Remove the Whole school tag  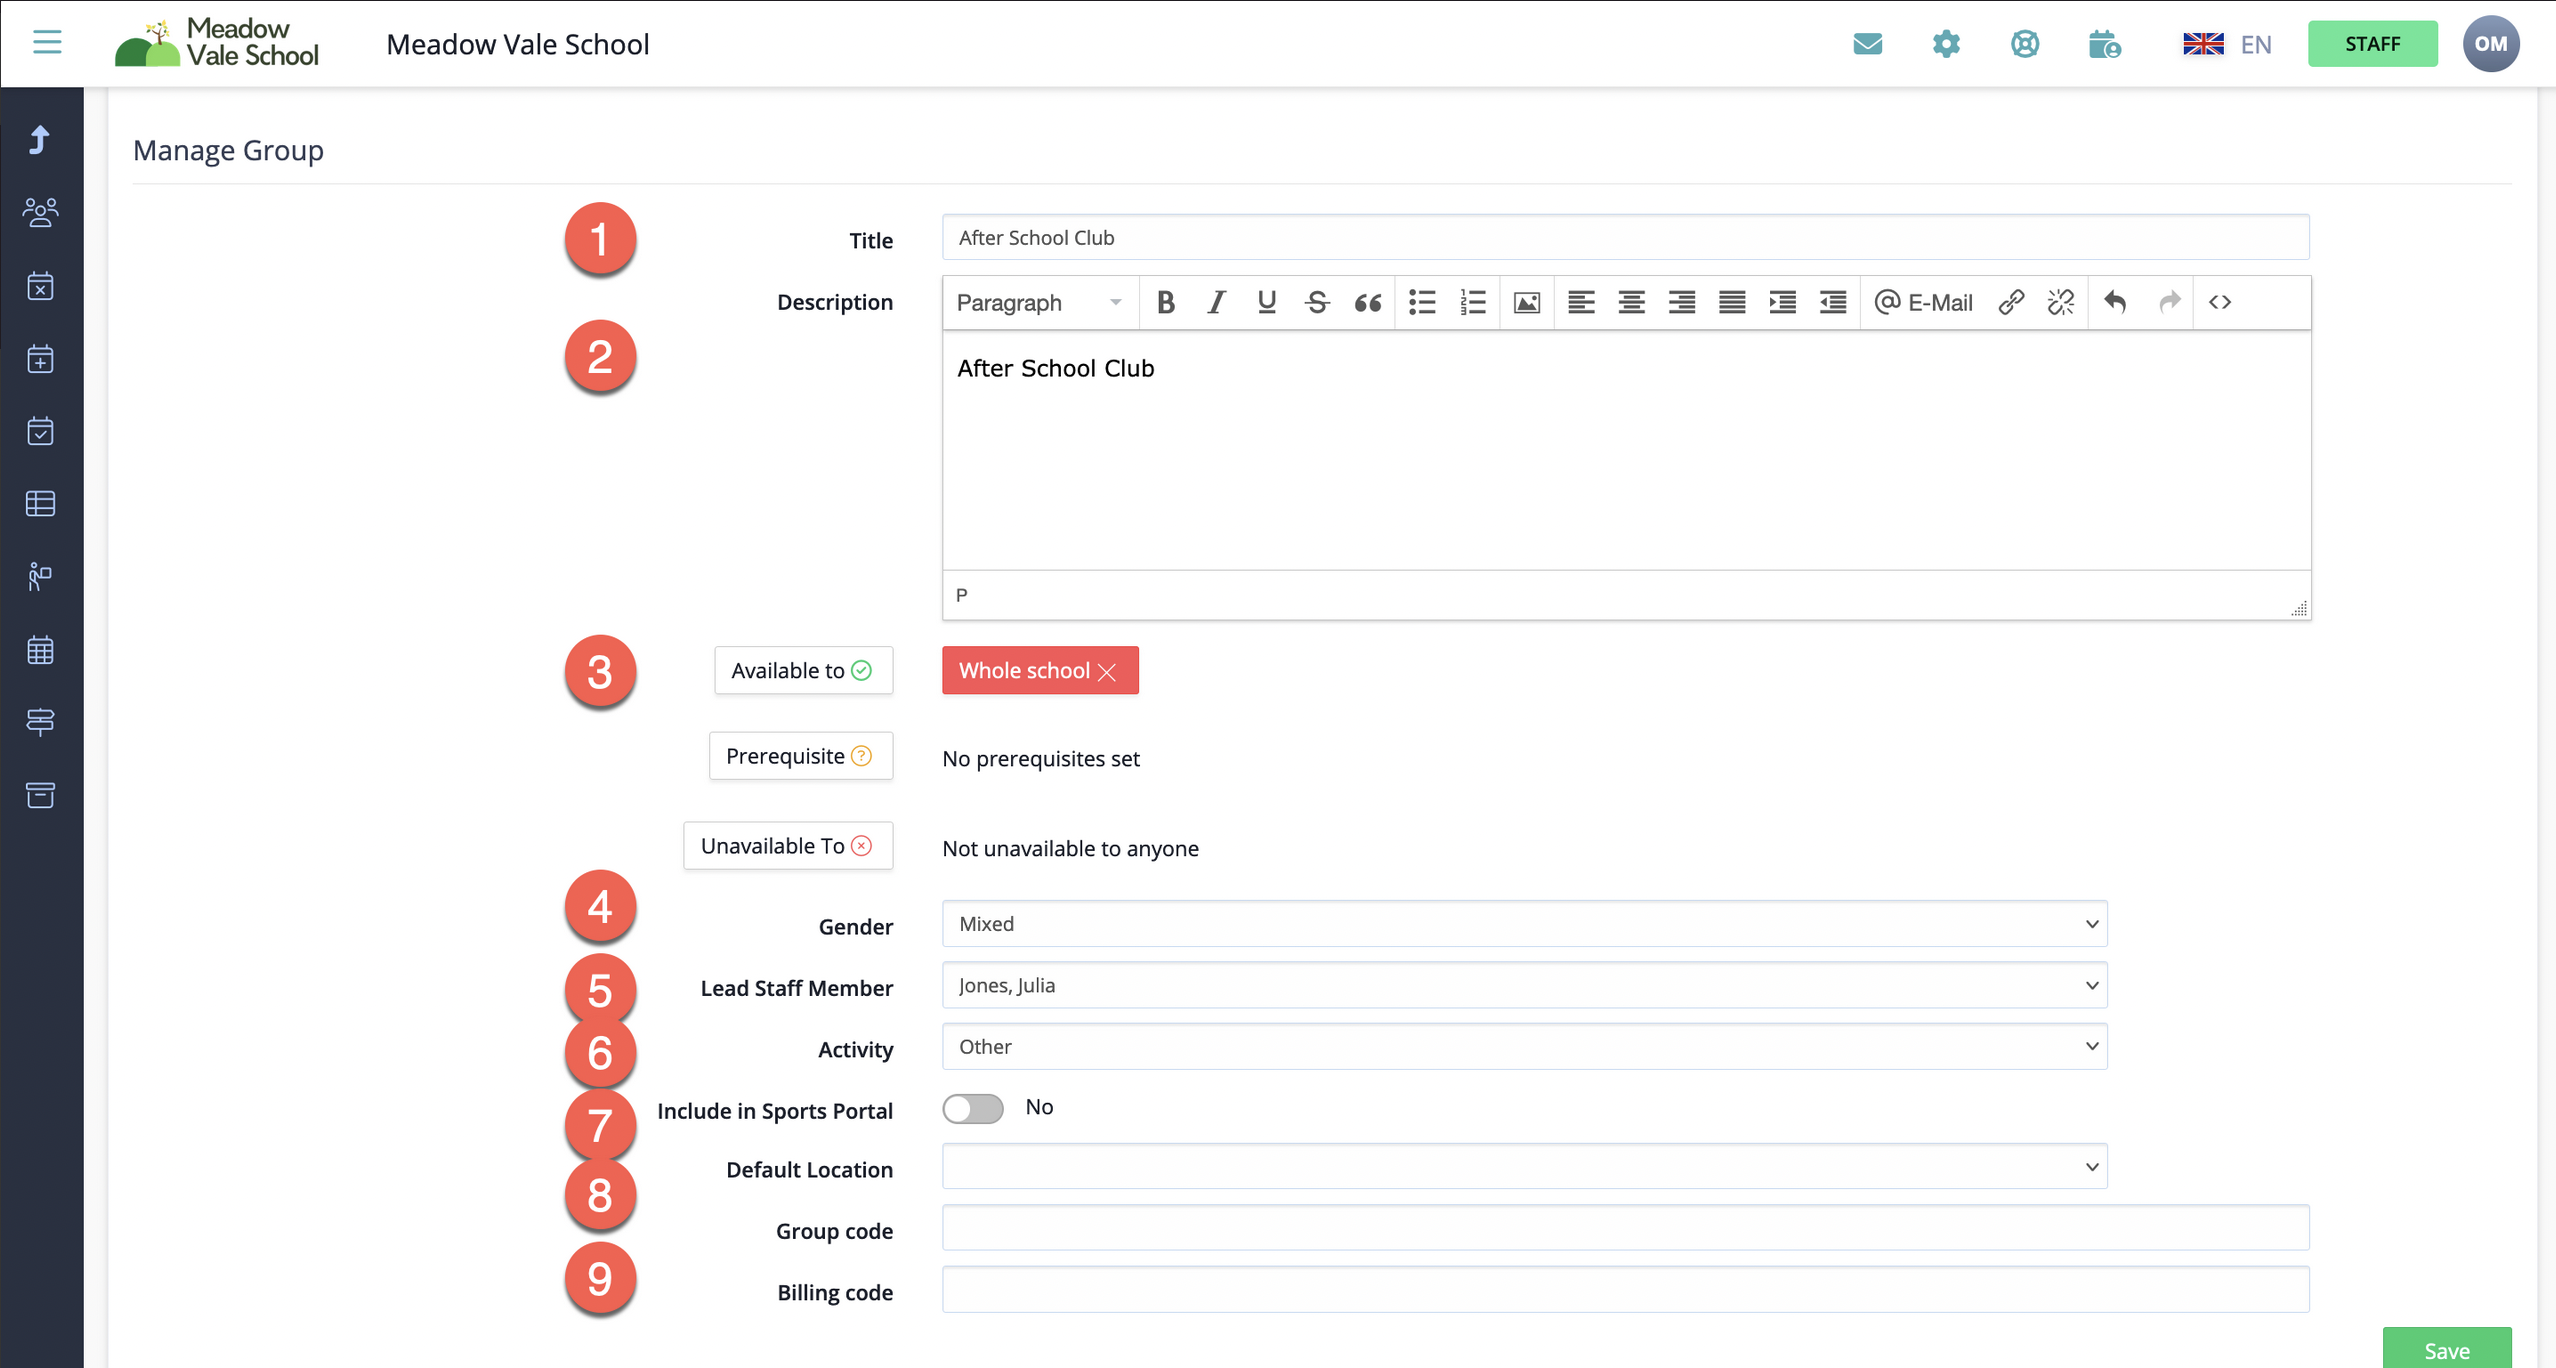pos(1107,672)
